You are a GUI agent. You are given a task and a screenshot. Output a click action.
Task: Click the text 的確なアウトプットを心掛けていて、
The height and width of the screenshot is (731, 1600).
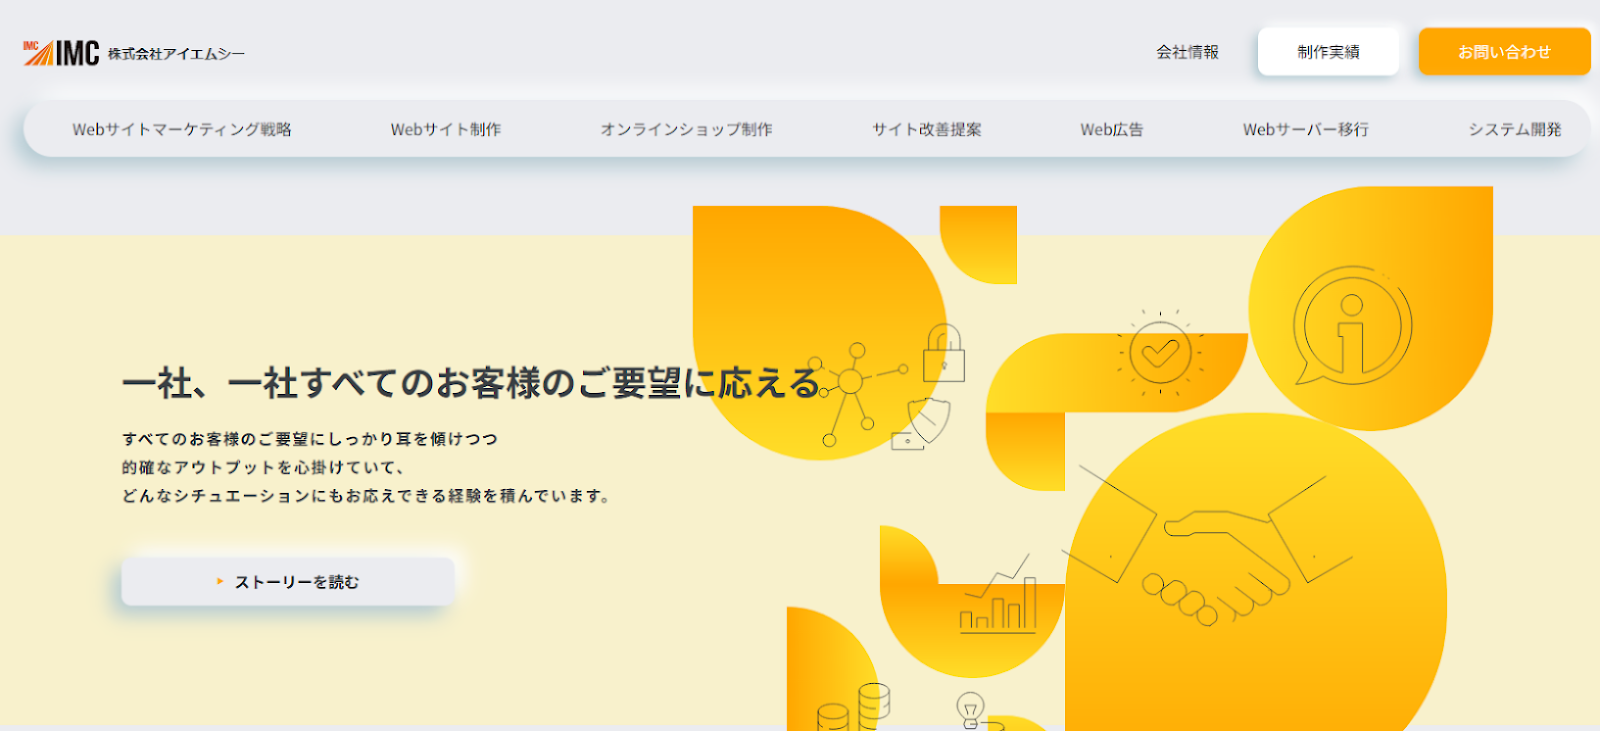(263, 467)
